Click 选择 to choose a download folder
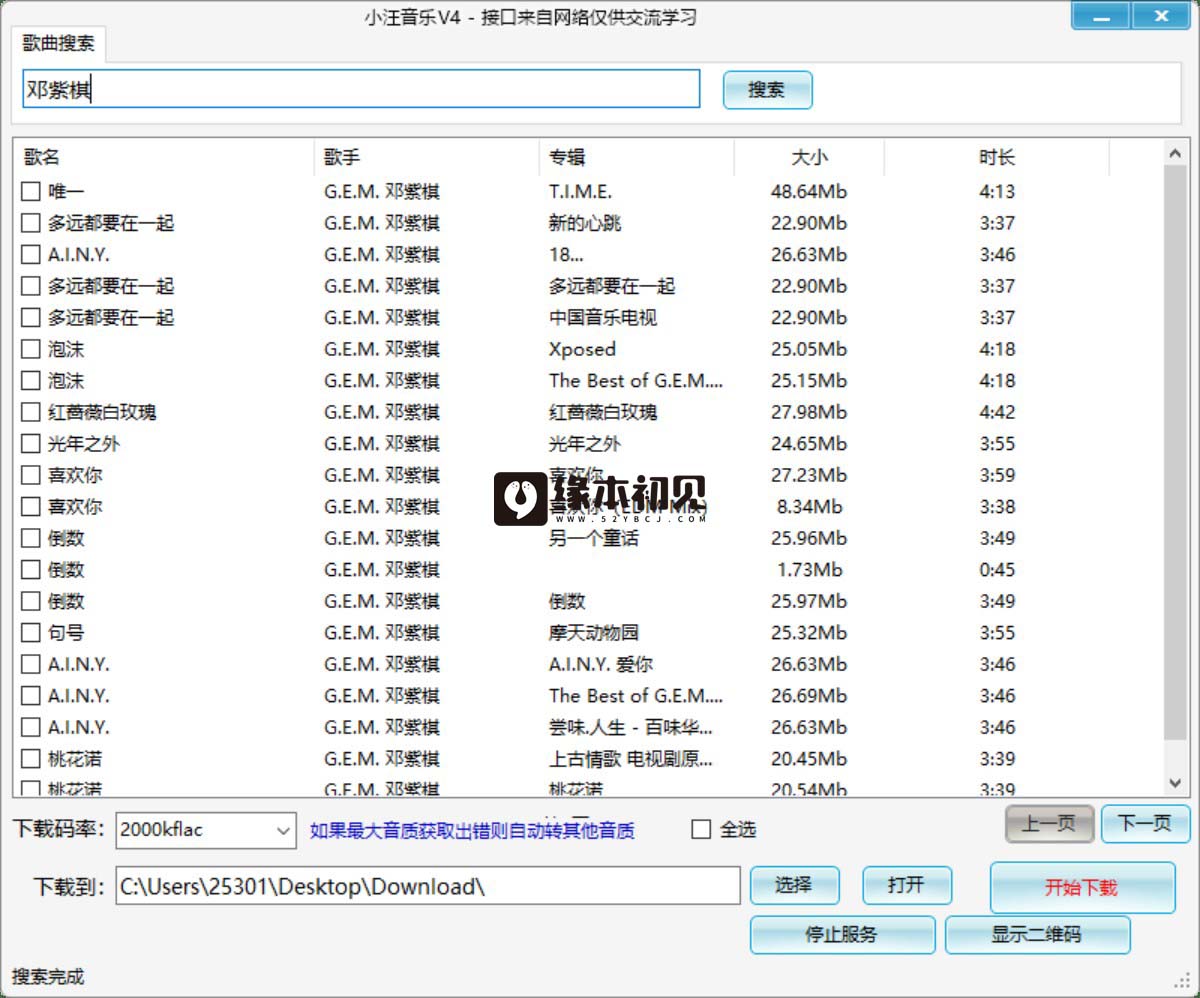Image resolution: width=1200 pixels, height=998 pixels. click(794, 885)
